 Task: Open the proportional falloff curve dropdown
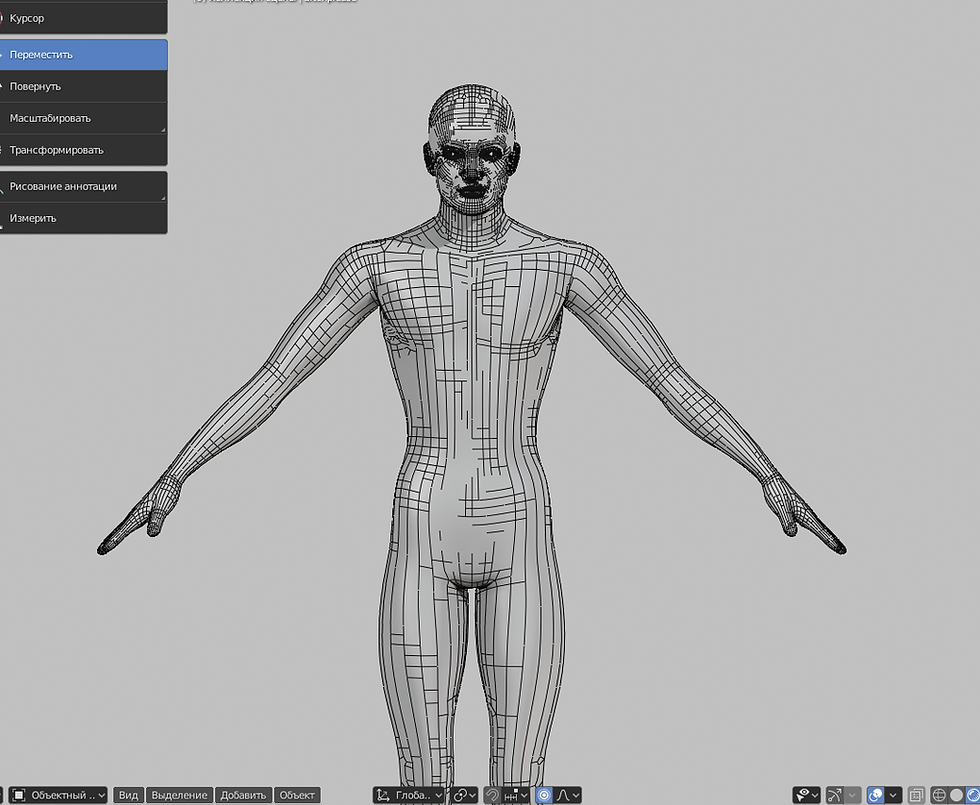[x=568, y=795]
